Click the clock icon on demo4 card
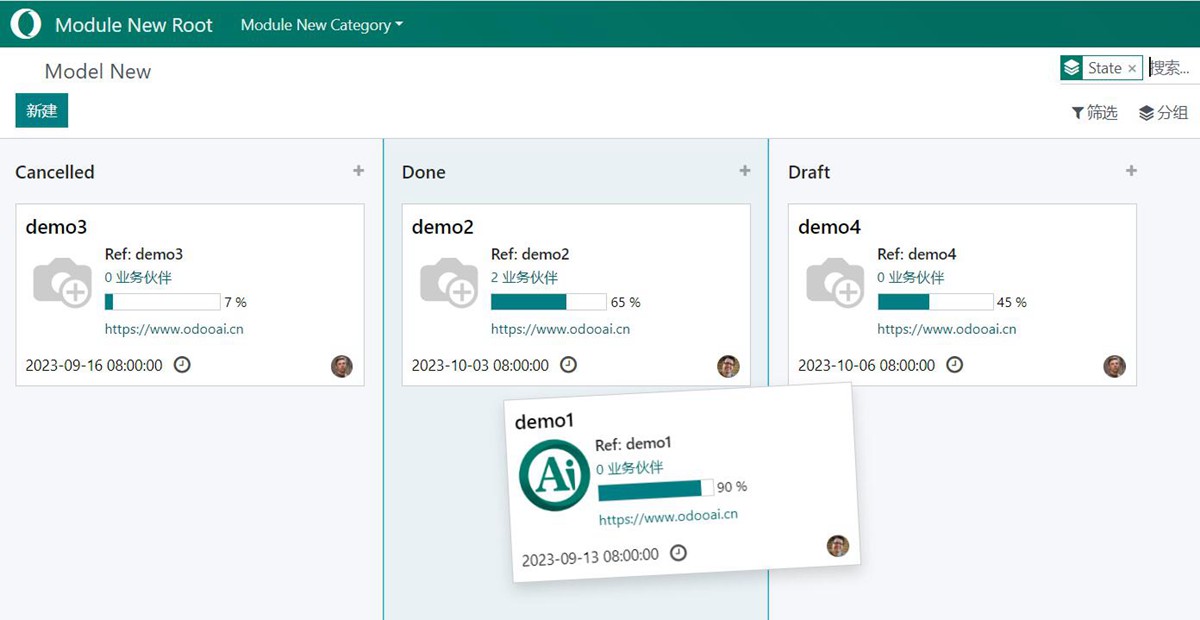This screenshot has width=1200, height=620. pyautogui.click(x=954, y=365)
